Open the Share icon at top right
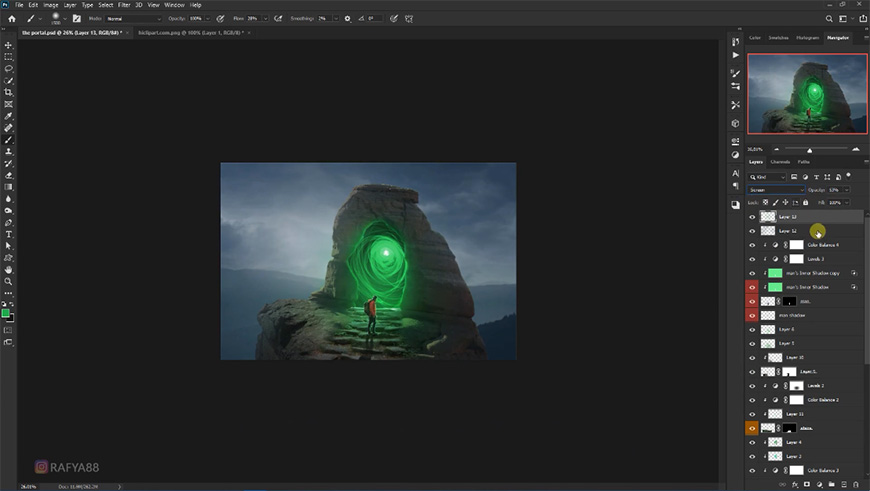Screen dimensions: 870x491 863,19
